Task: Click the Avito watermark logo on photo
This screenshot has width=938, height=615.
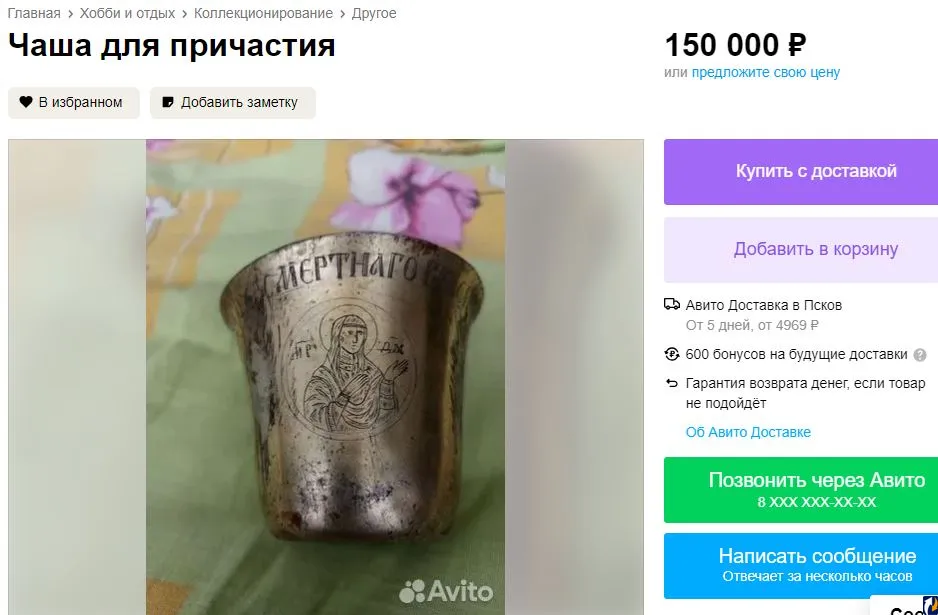Action: click(446, 592)
